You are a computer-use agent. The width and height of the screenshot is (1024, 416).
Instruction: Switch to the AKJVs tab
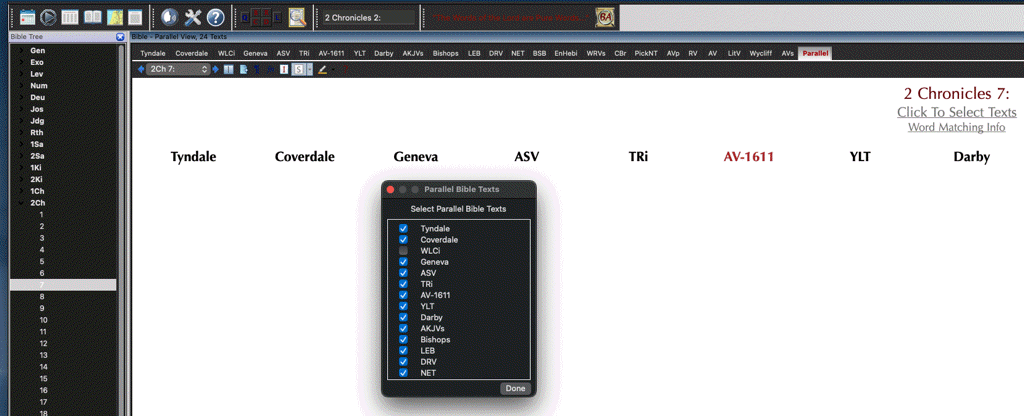coord(413,54)
